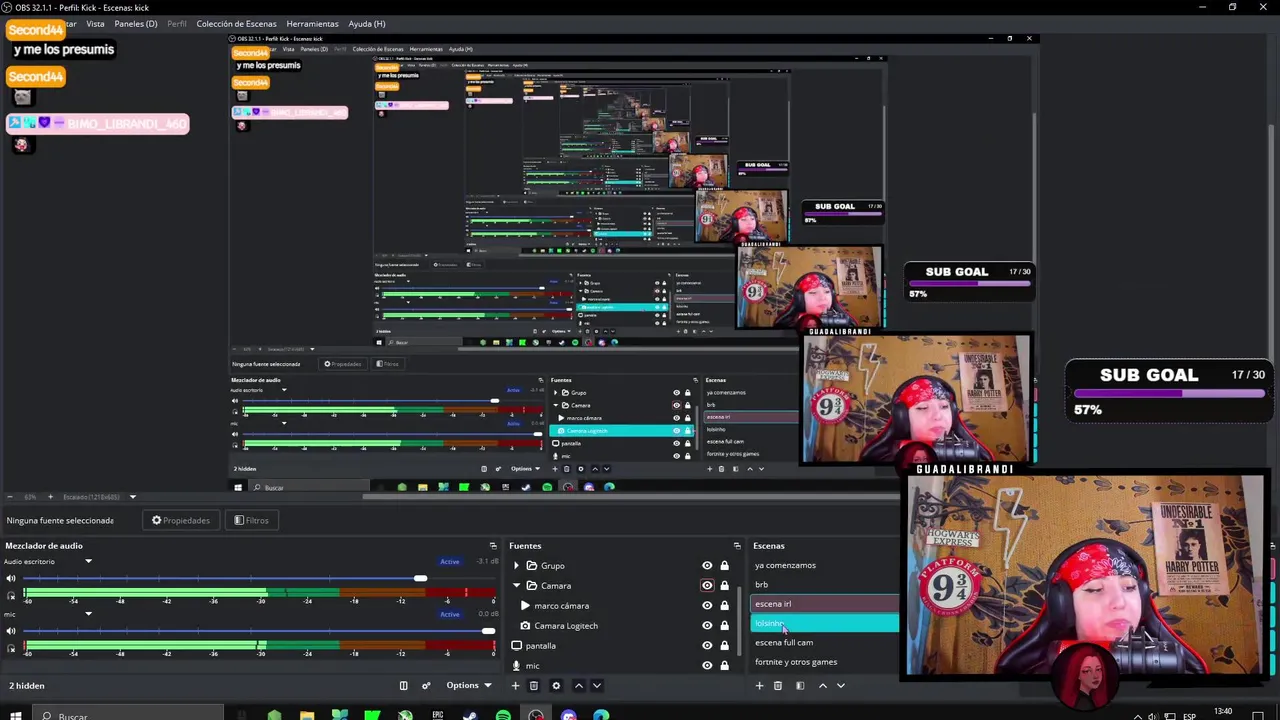1280x720 pixels.
Task: Move source up in Fuentes toolbar
Action: click(578, 686)
